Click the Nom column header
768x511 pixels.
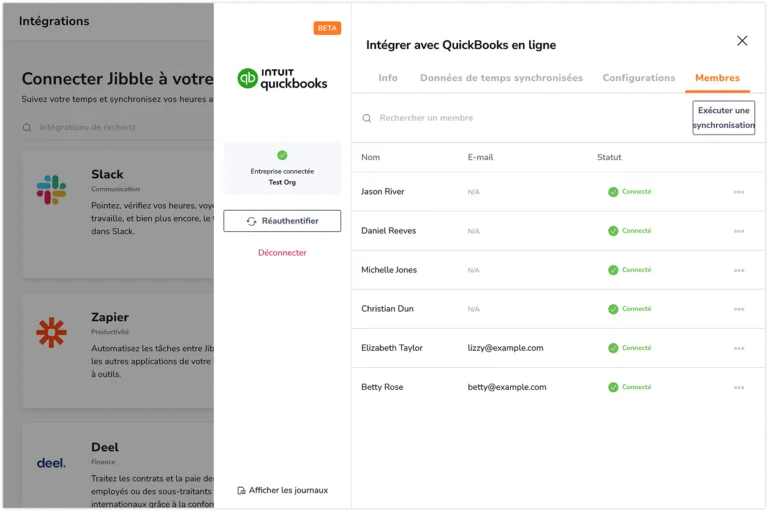[370, 157]
